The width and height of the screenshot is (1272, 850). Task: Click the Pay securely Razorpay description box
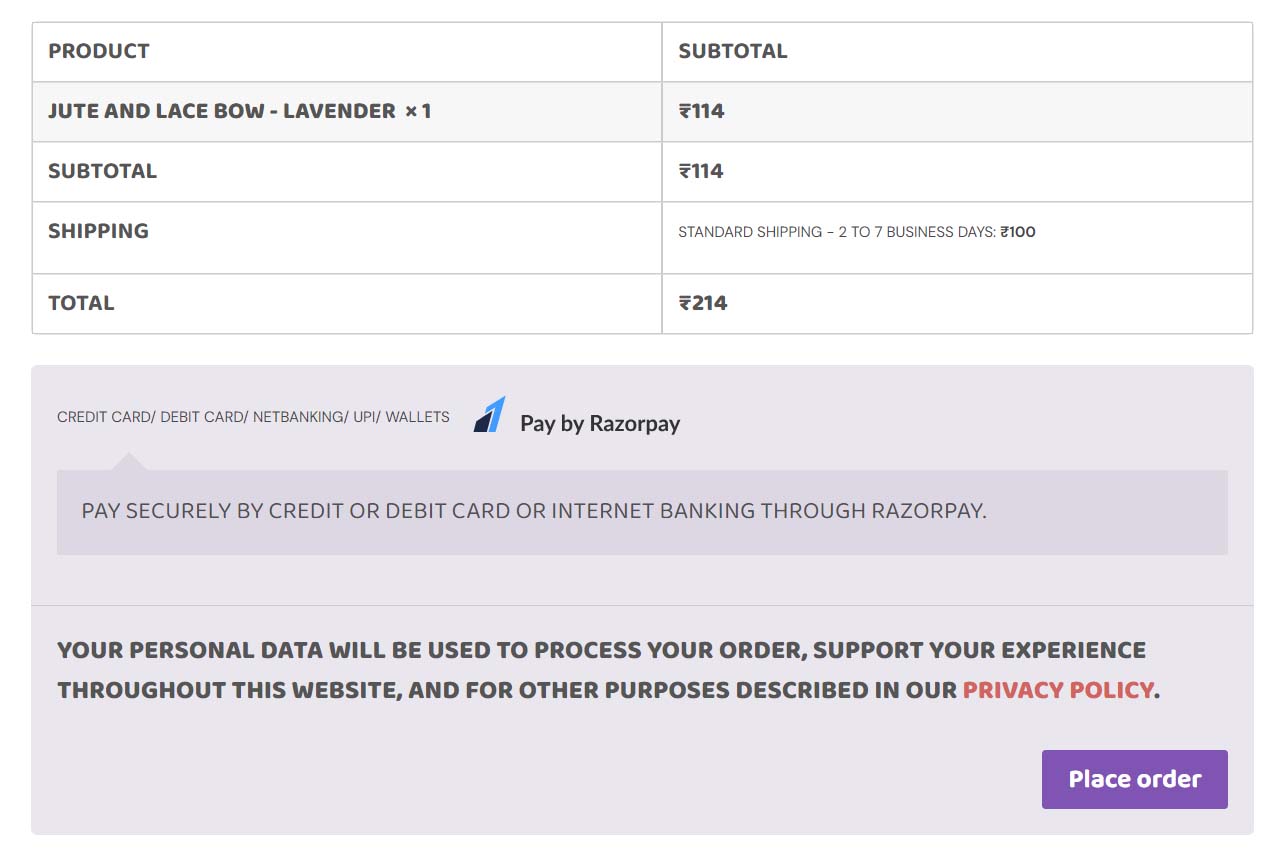642,512
